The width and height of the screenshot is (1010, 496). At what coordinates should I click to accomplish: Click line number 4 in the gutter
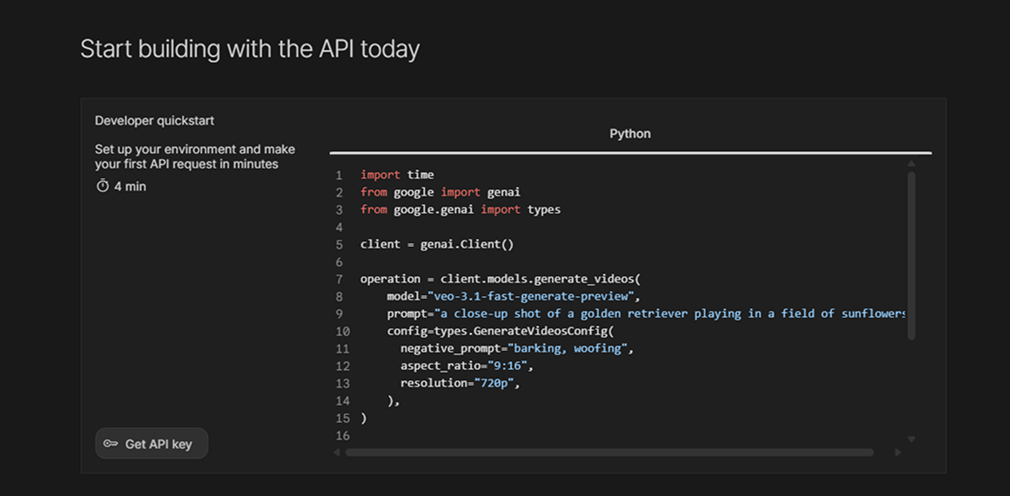[x=339, y=227]
